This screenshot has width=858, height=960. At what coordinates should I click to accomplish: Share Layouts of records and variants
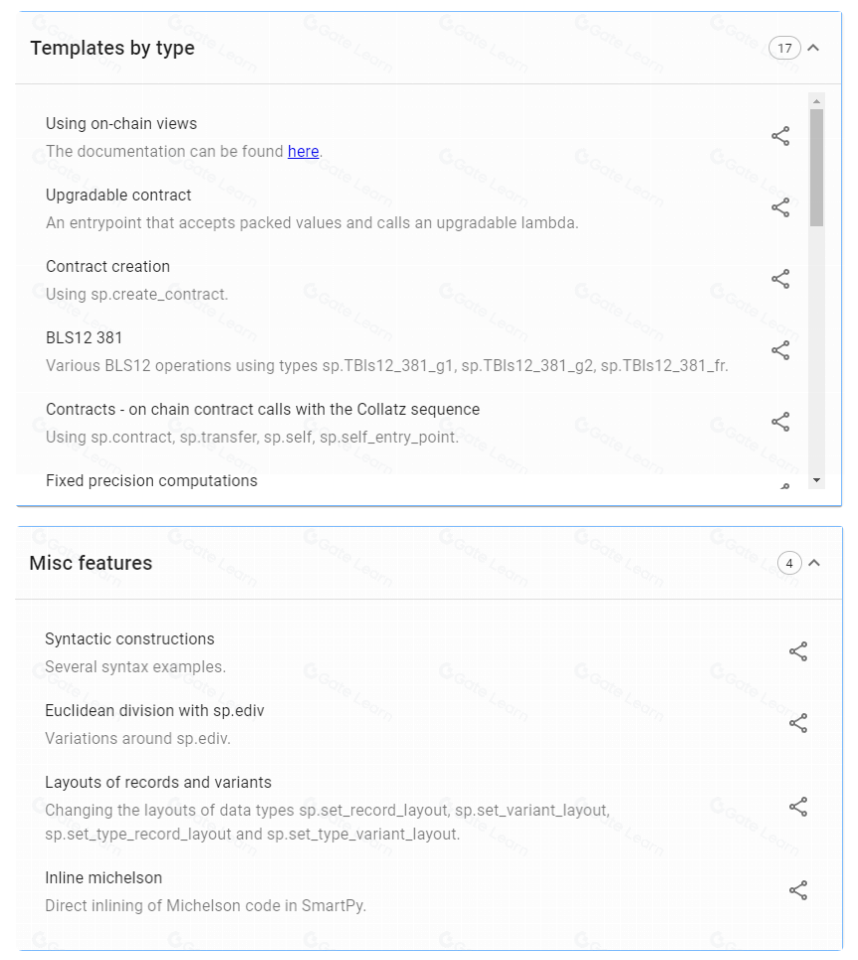798,807
